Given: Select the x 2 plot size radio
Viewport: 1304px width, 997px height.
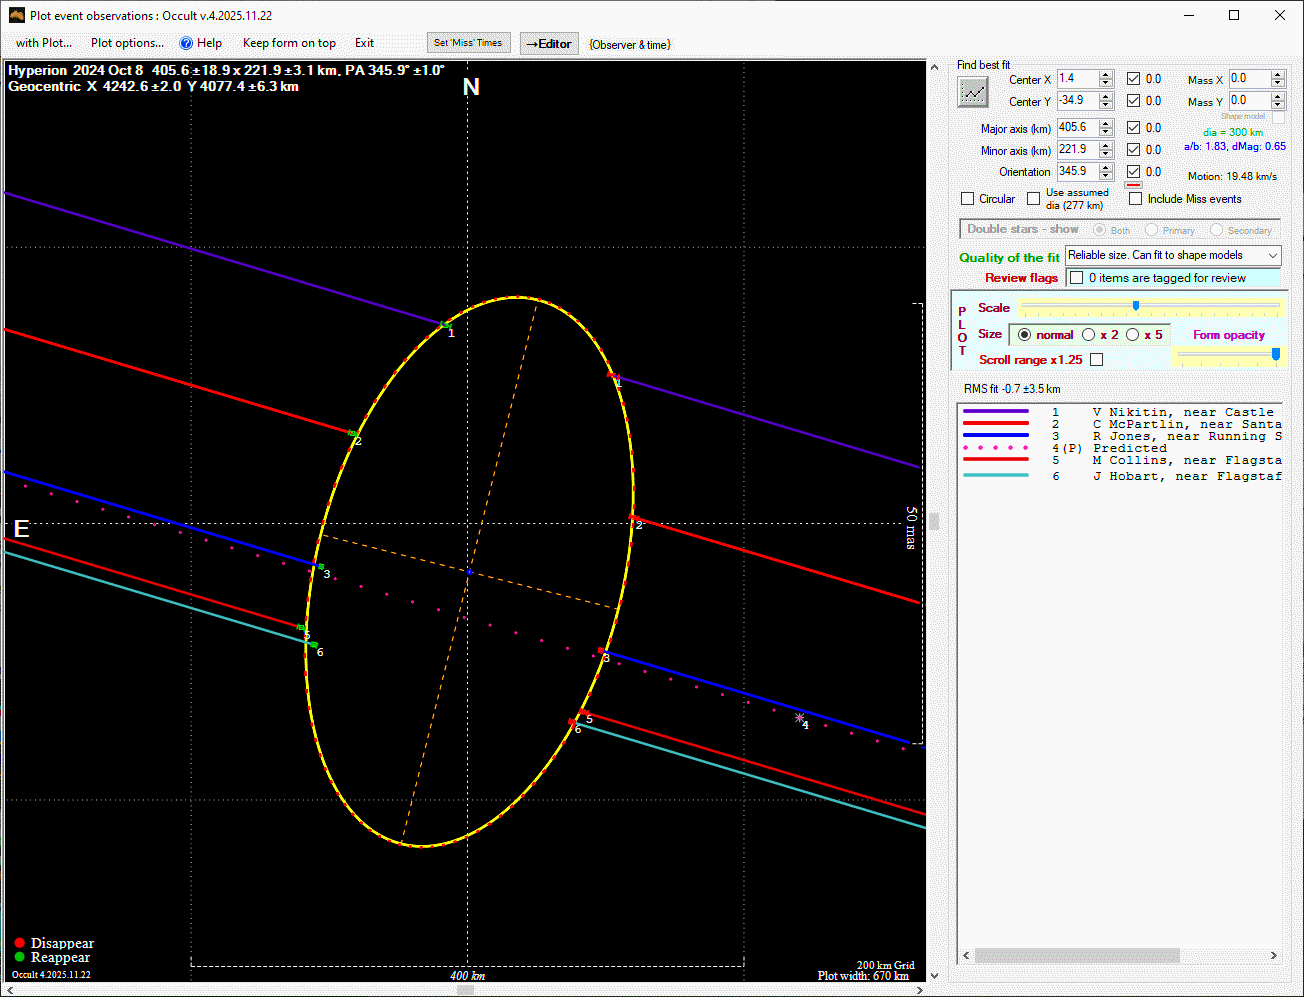Looking at the screenshot, I should [1089, 335].
